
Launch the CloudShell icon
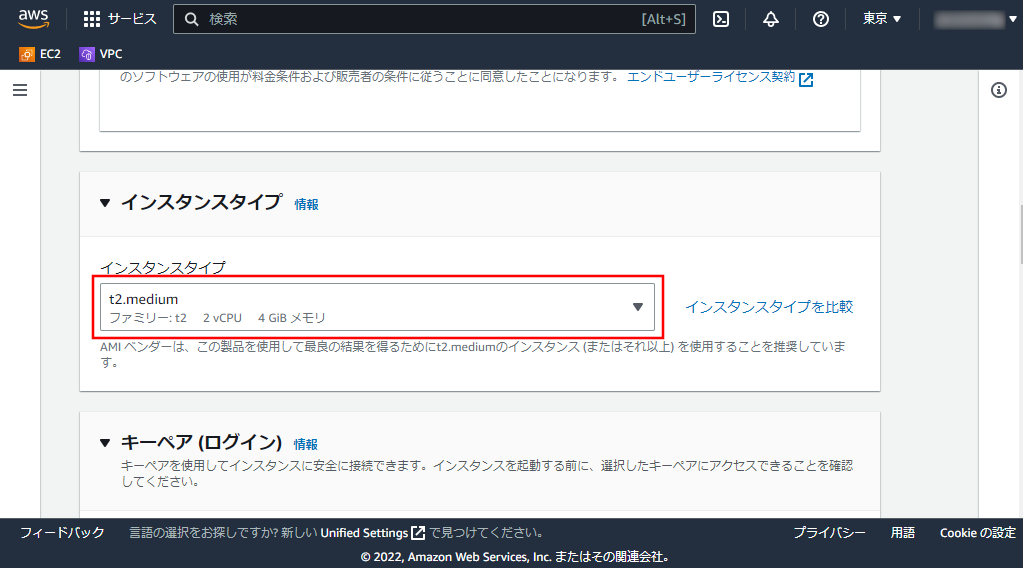(x=721, y=19)
